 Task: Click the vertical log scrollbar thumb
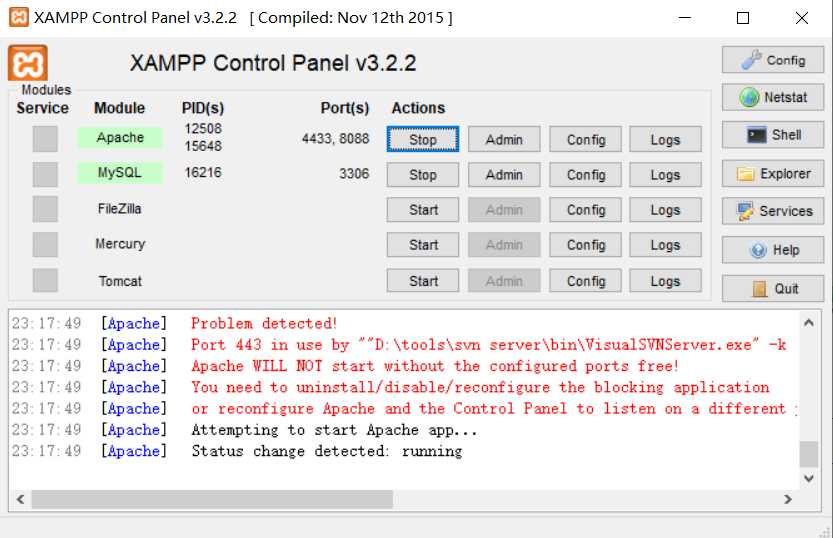click(x=809, y=455)
